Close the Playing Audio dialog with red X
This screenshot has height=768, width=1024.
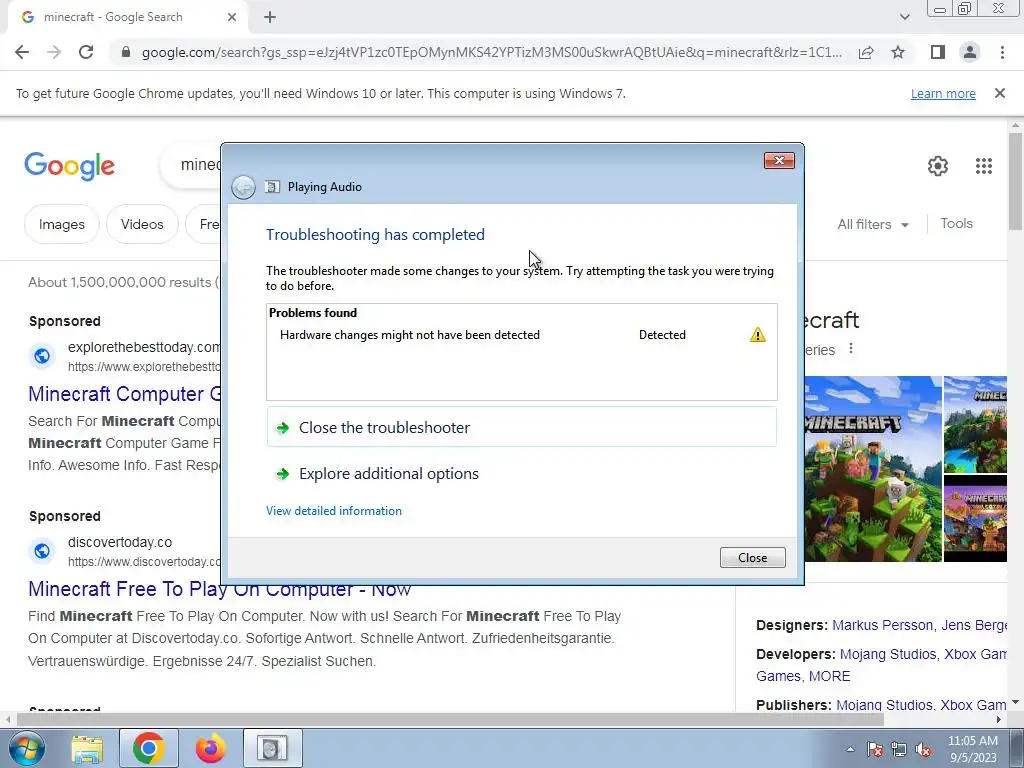click(x=779, y=161)
